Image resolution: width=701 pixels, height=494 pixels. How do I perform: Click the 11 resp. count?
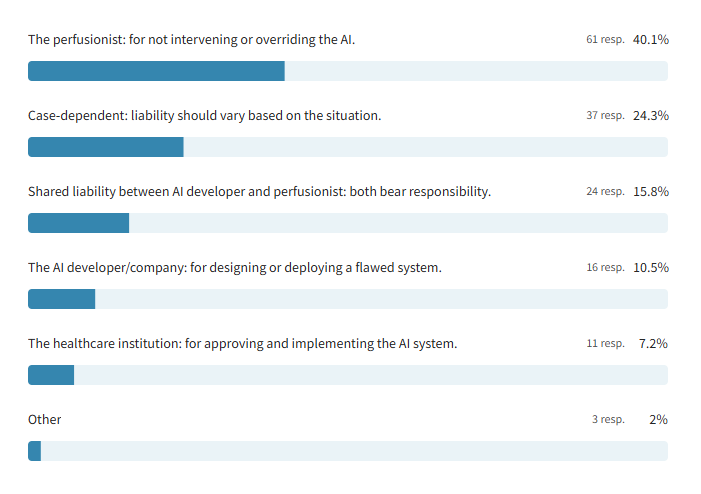(605, 344)
